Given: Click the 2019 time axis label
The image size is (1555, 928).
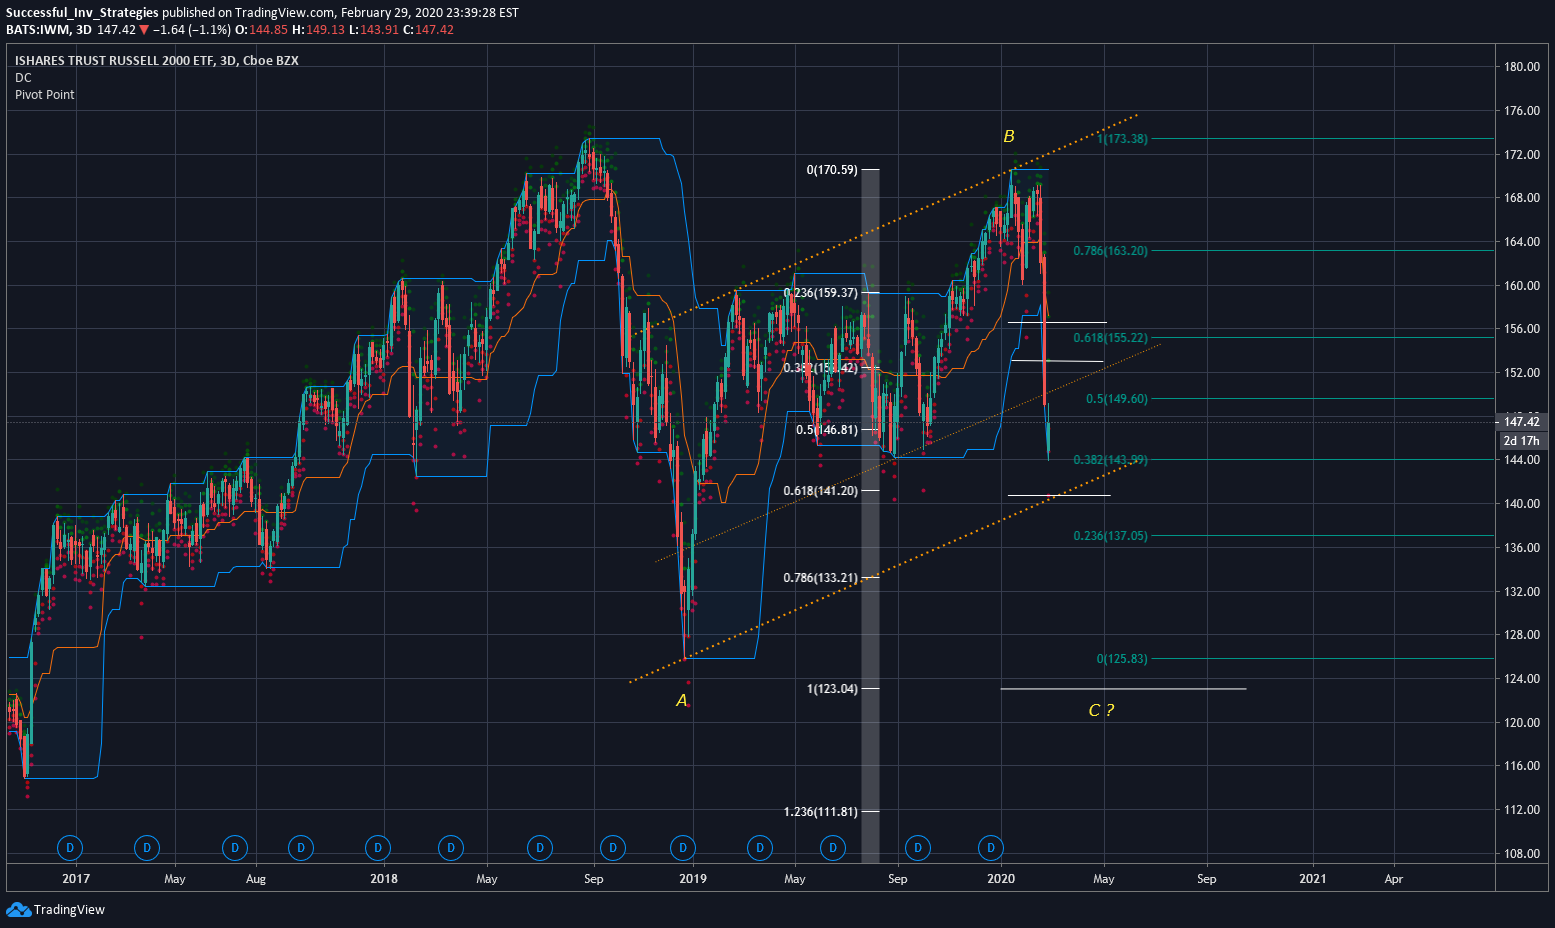Looking at the screenshot, I should (x=693, y=879).
